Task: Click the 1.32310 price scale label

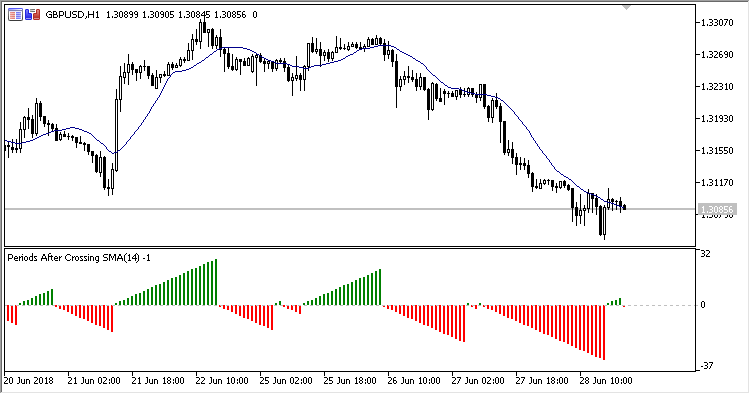Action: tap(717, 87)
